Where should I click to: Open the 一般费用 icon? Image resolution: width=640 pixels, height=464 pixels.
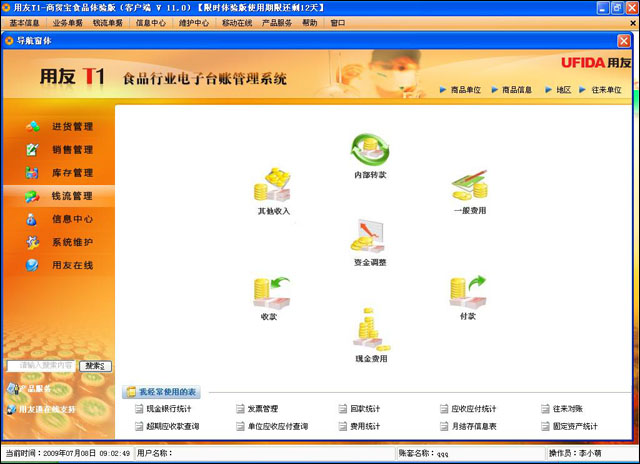pyautogui.click(x=469, y=185)
